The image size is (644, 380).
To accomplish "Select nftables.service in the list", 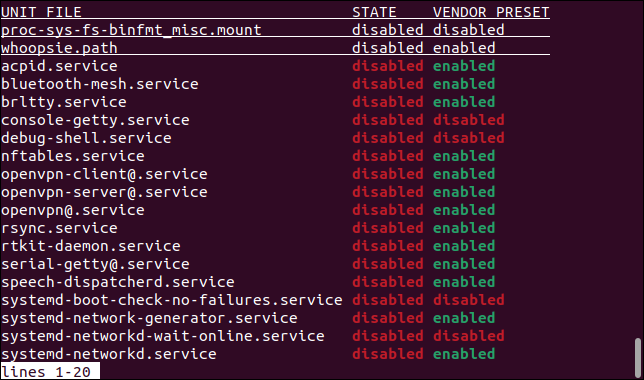I will tap(73, 156).
